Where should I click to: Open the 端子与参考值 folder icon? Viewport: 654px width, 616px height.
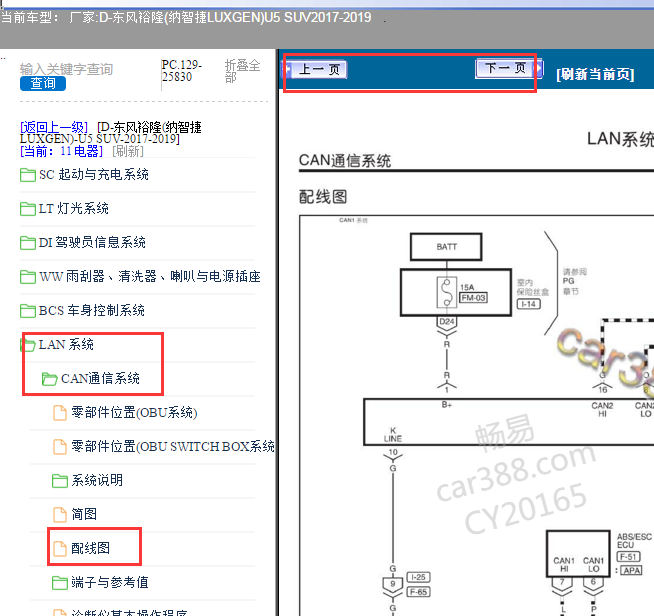pyautogui.click(x=60, y=583)
